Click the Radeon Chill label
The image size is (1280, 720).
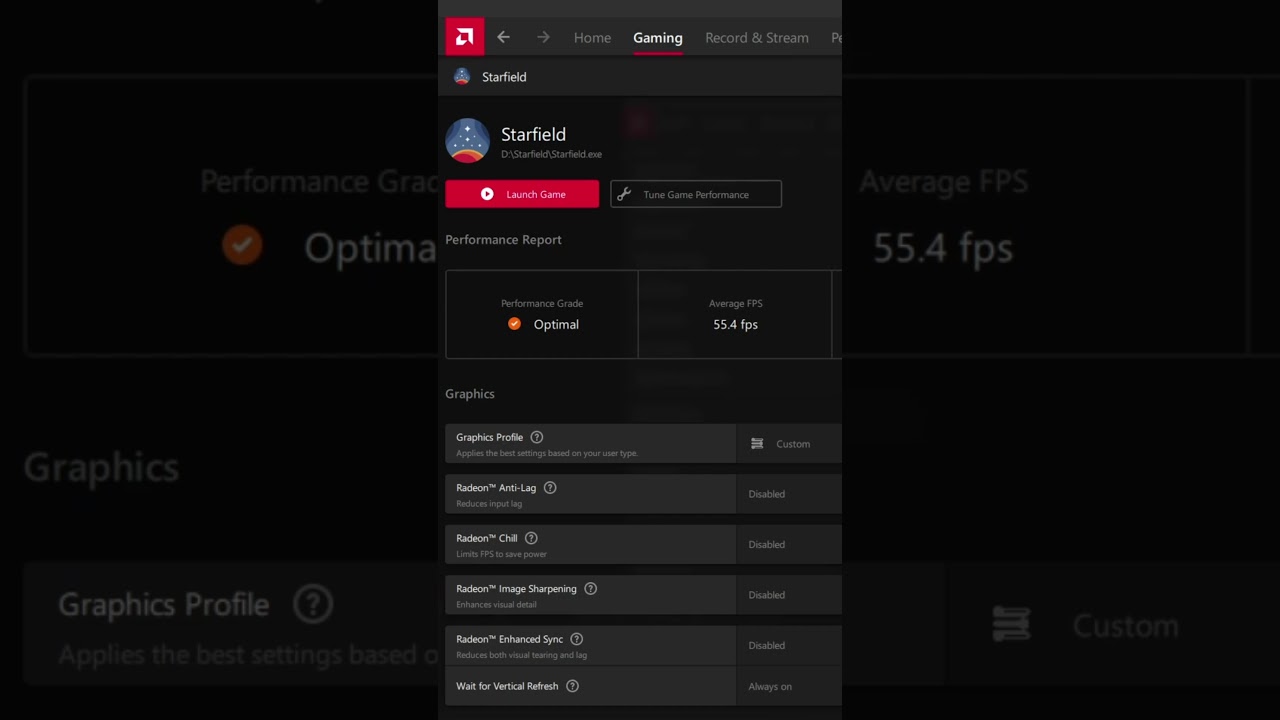(x=487, y=538)
